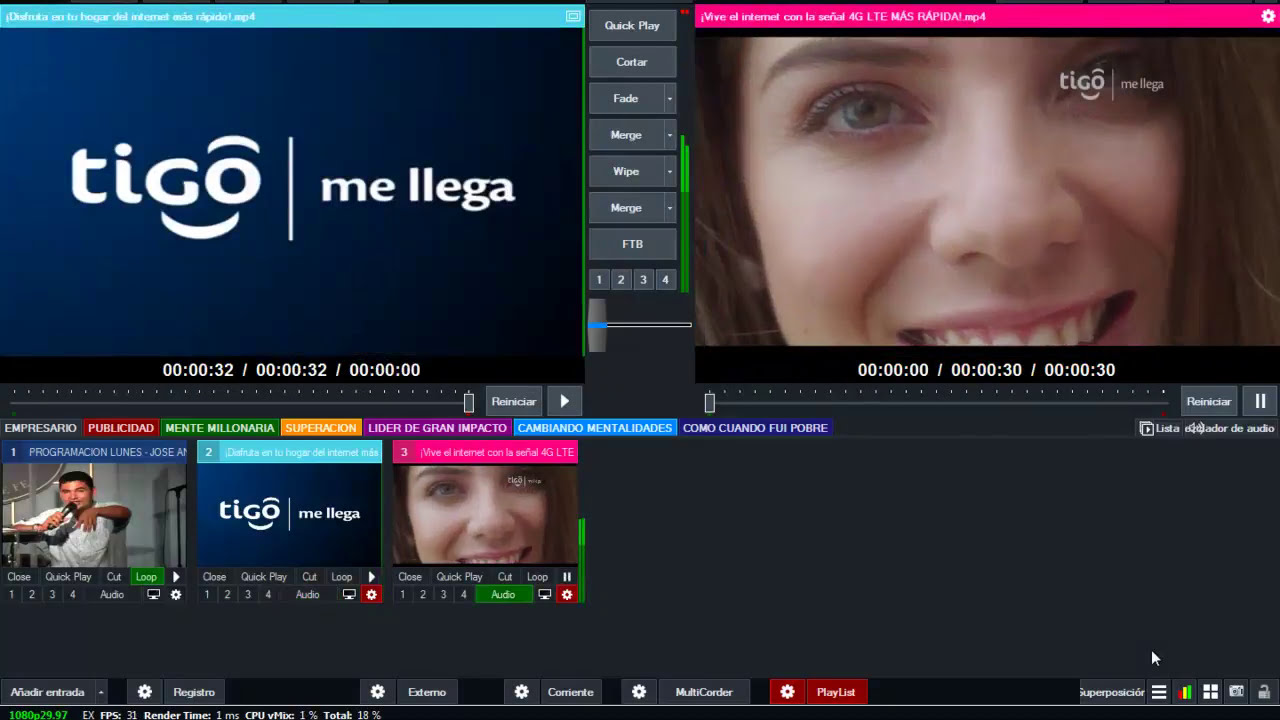Switch to grid layout icon
The image size is (1280, 720).
pos(1210,692)
